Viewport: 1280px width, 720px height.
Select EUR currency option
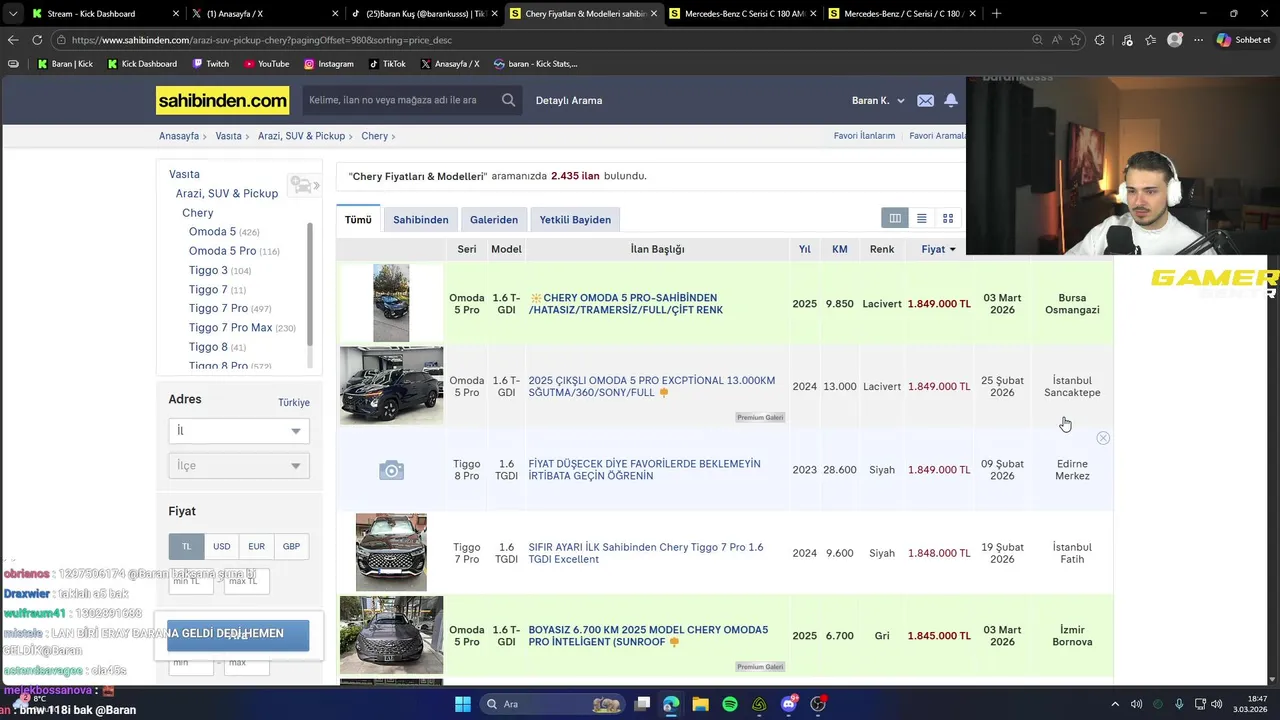point(256,546)
